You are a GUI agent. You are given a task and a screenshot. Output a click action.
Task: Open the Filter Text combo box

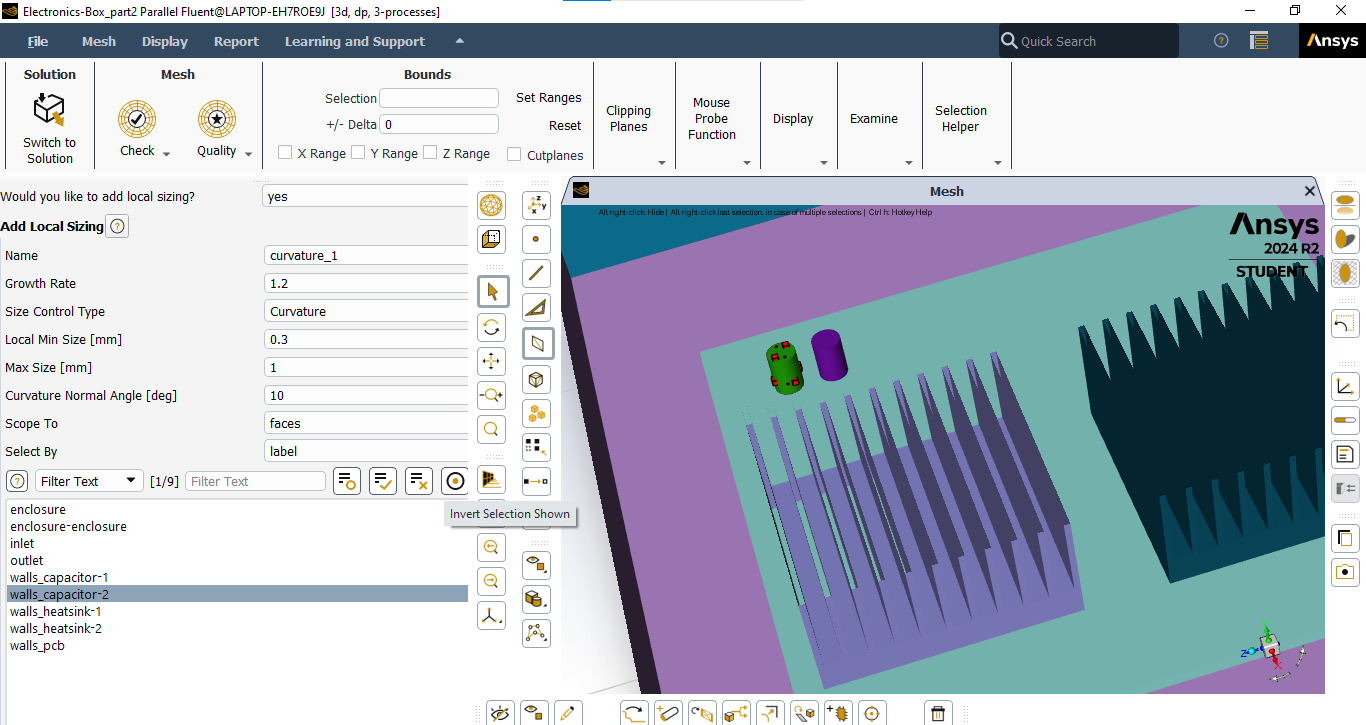point(90,481)
